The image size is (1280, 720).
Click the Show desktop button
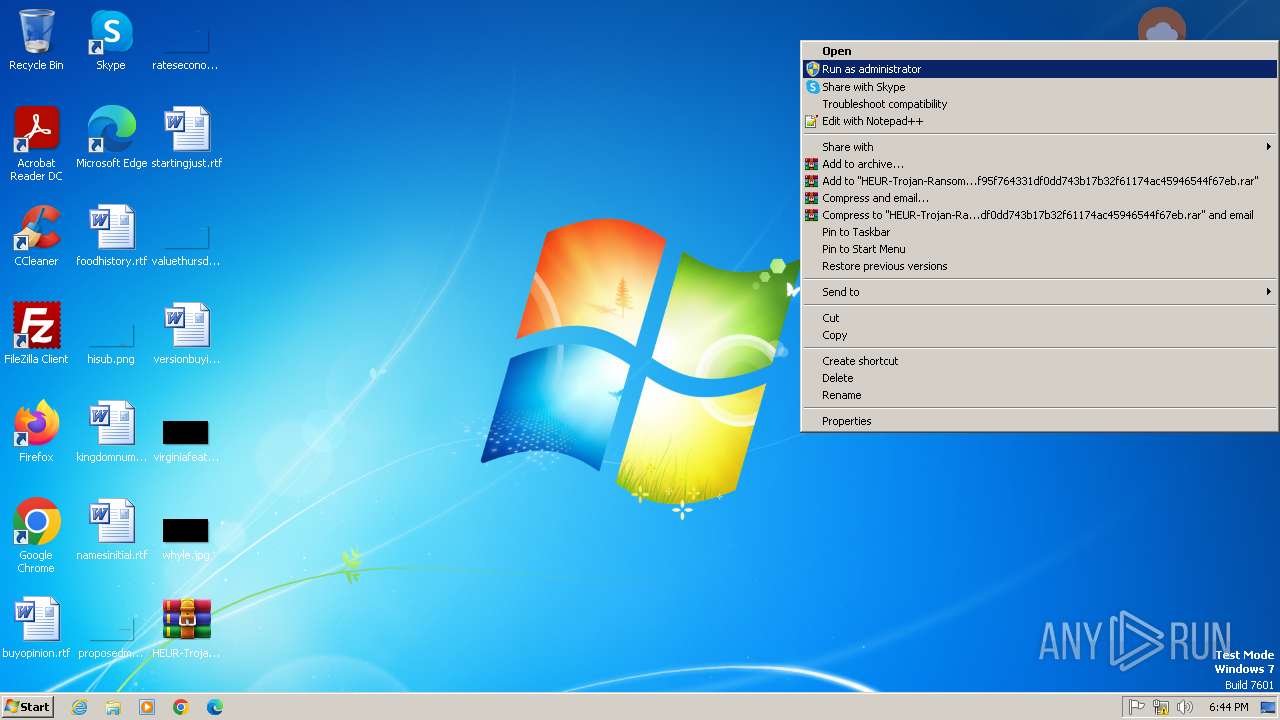coord(1269,707)
